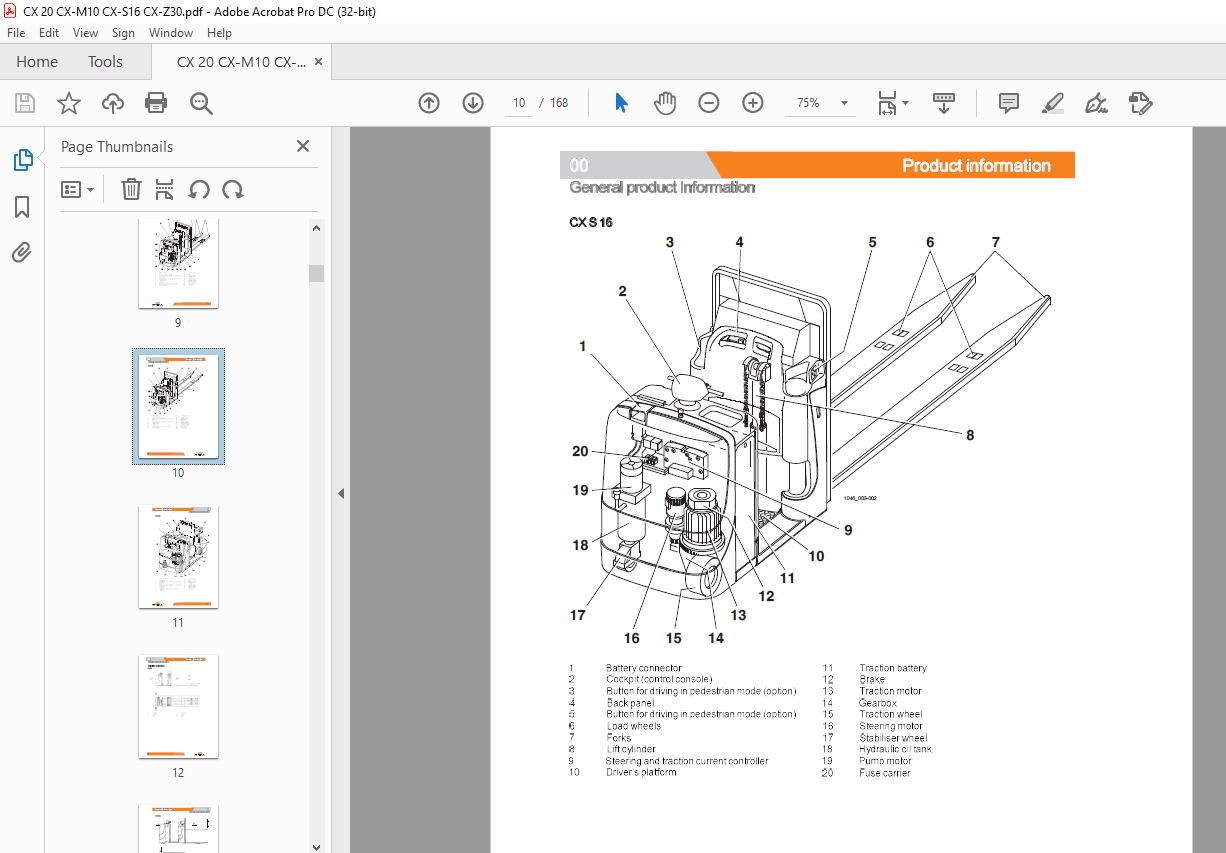1226x853 pixels.
Task: Close the CX 20 document tab
Action: pyautogui.click(x=318, y=62)
